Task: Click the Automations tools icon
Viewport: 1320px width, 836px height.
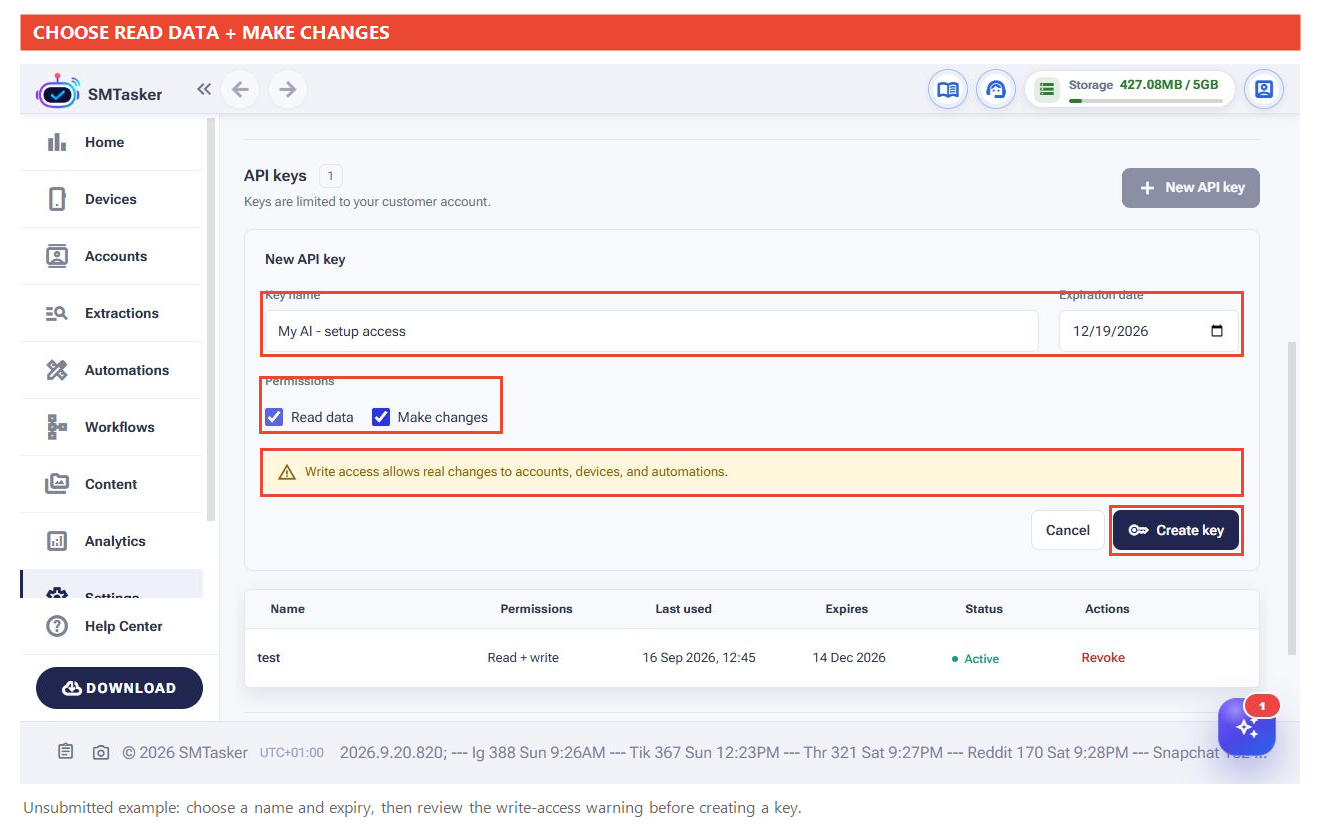Action: [57, 370]
